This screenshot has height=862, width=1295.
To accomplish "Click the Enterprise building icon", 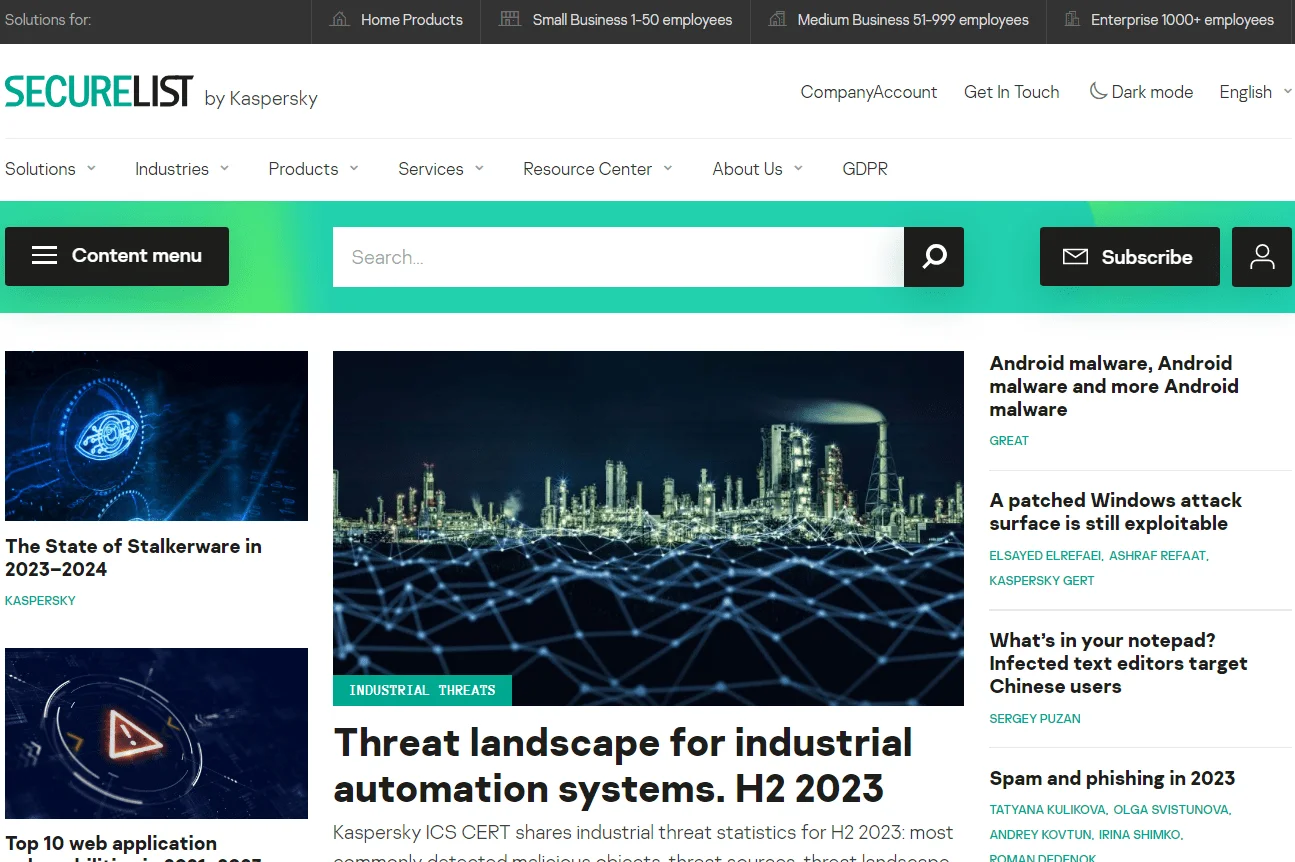I will click(1073, 20).
